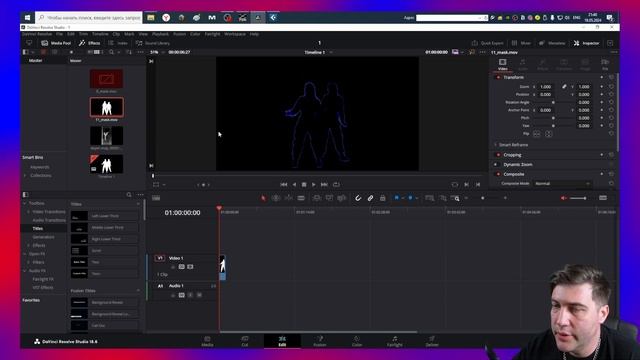Reset Transform section with reset icon
Screen dimensions: 640x360
(611, 77)
